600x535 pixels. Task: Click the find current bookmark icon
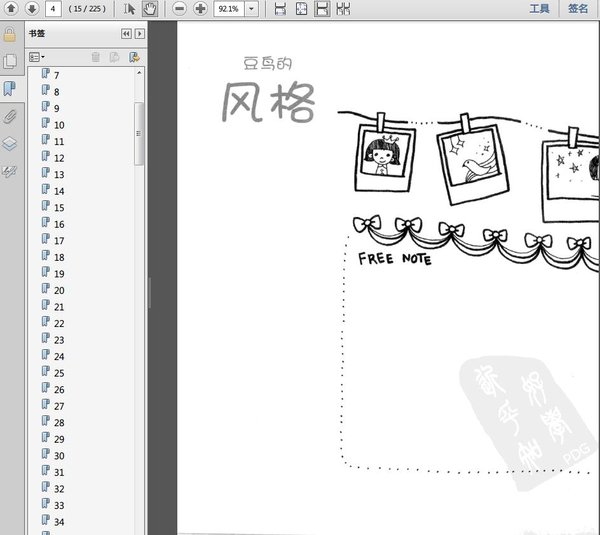[134, 57]
